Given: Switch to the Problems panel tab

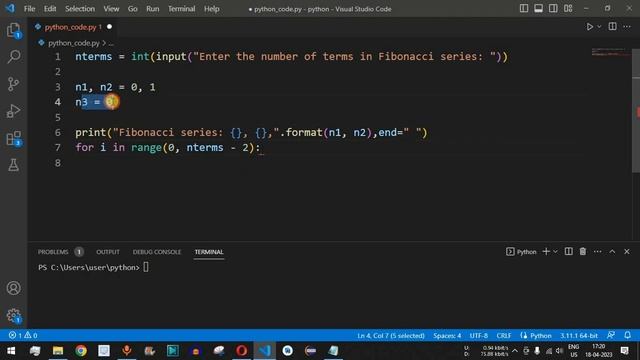Looking at the screenshot, I should (x=53, y=252).
